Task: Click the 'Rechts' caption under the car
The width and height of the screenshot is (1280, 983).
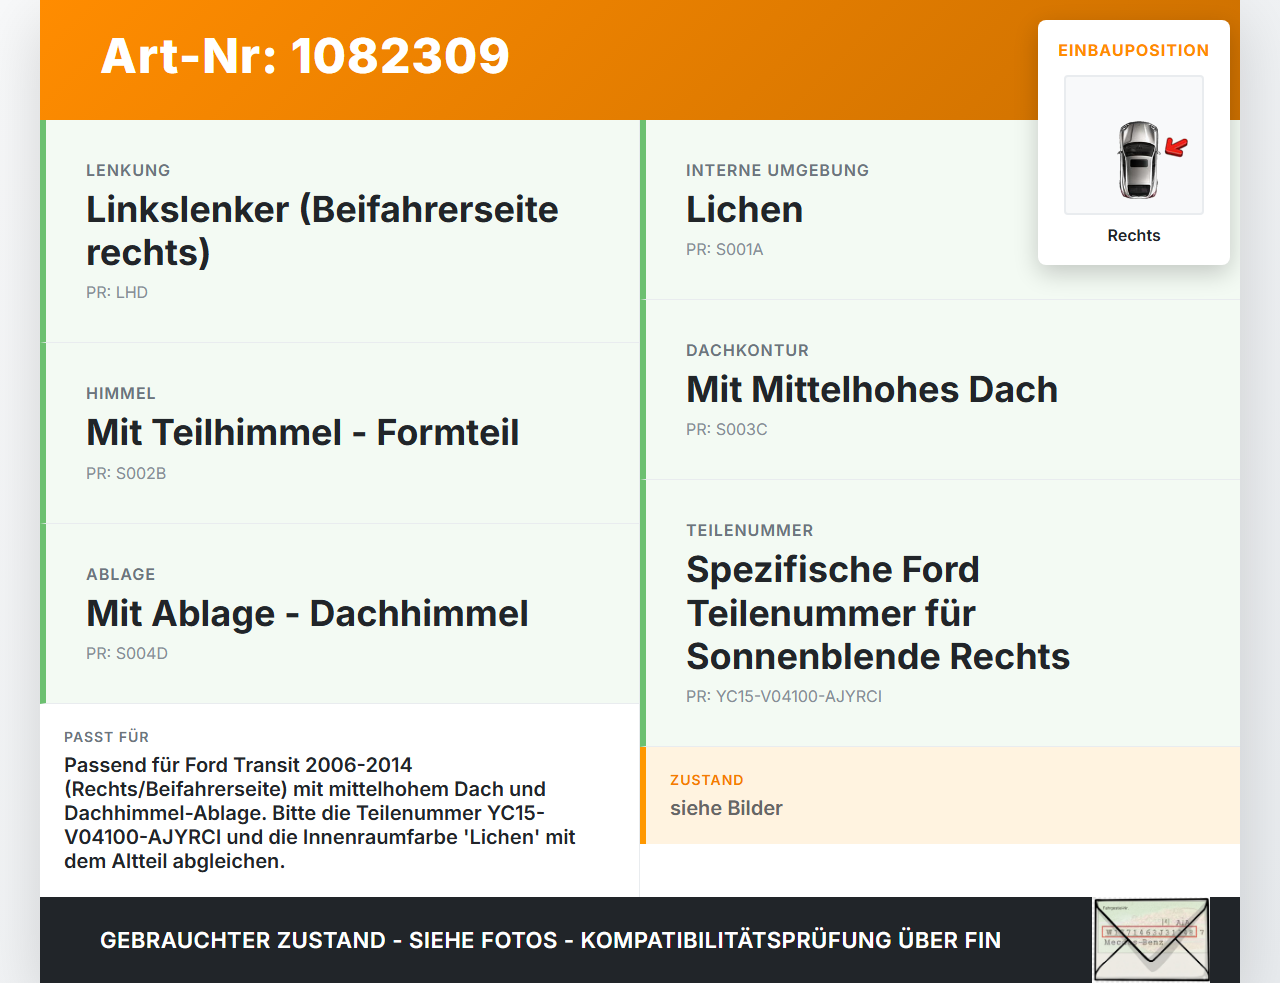Action: (1134, 235)
